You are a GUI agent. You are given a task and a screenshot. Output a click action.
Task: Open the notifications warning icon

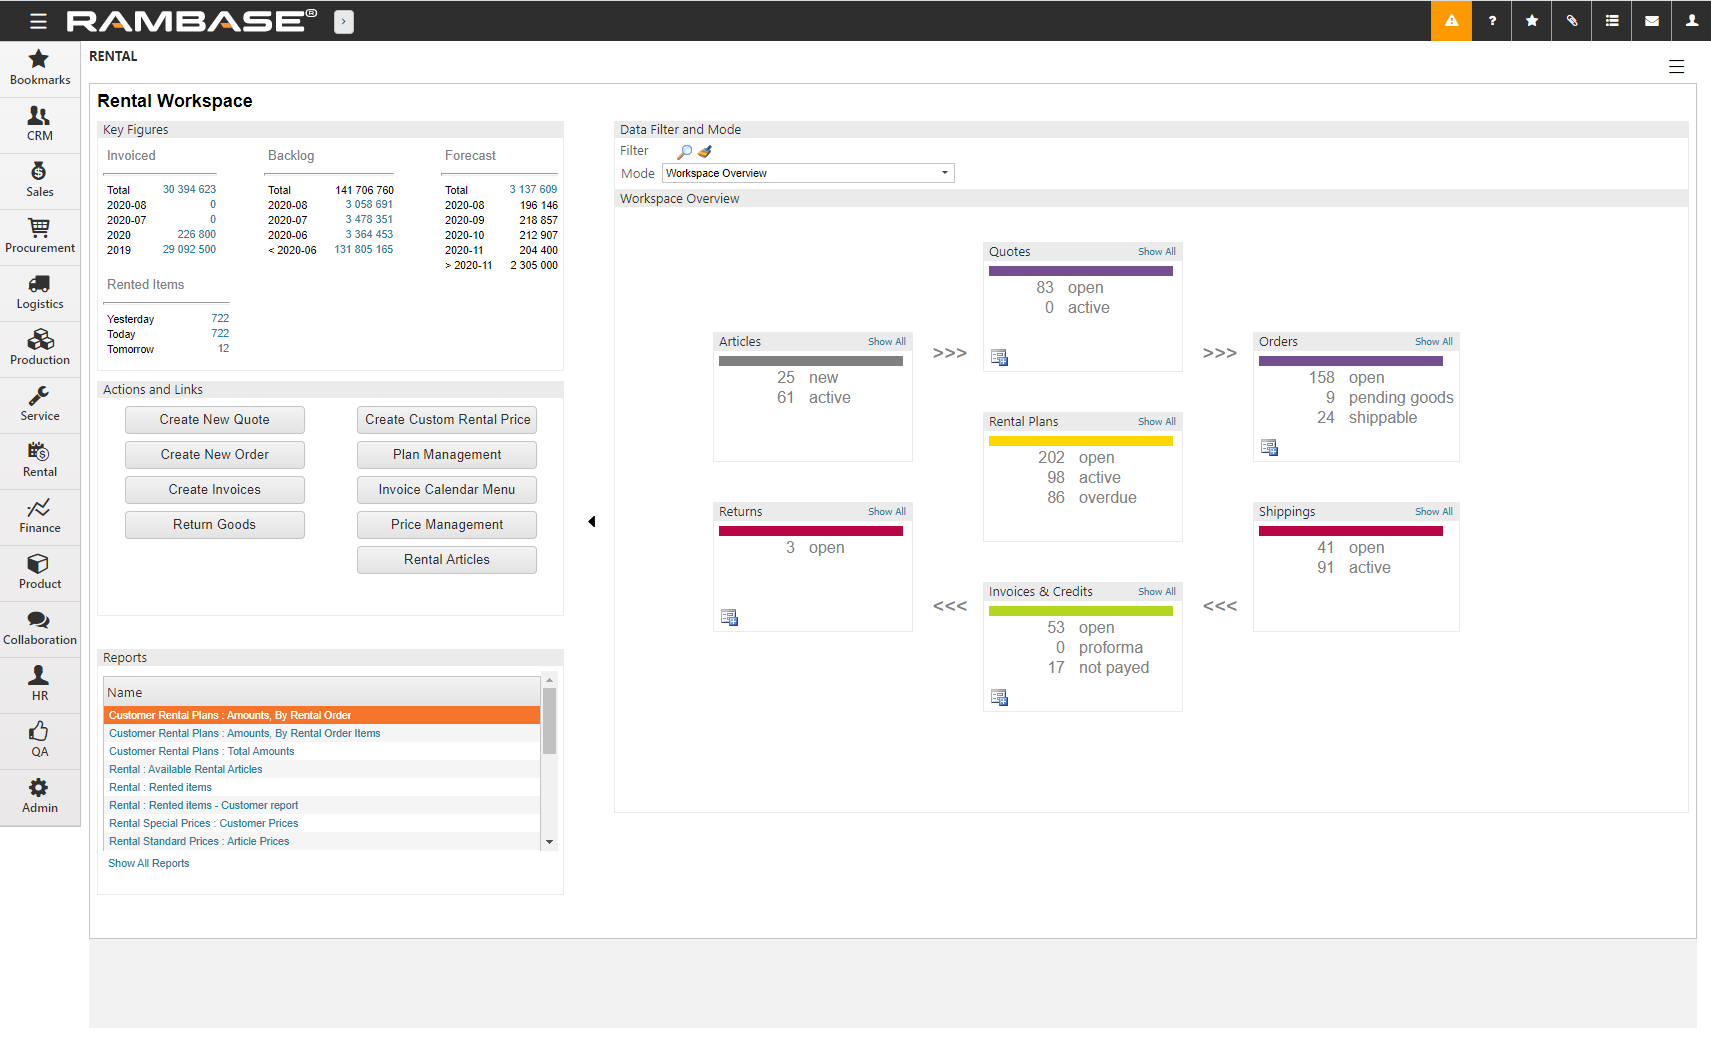1451,21
